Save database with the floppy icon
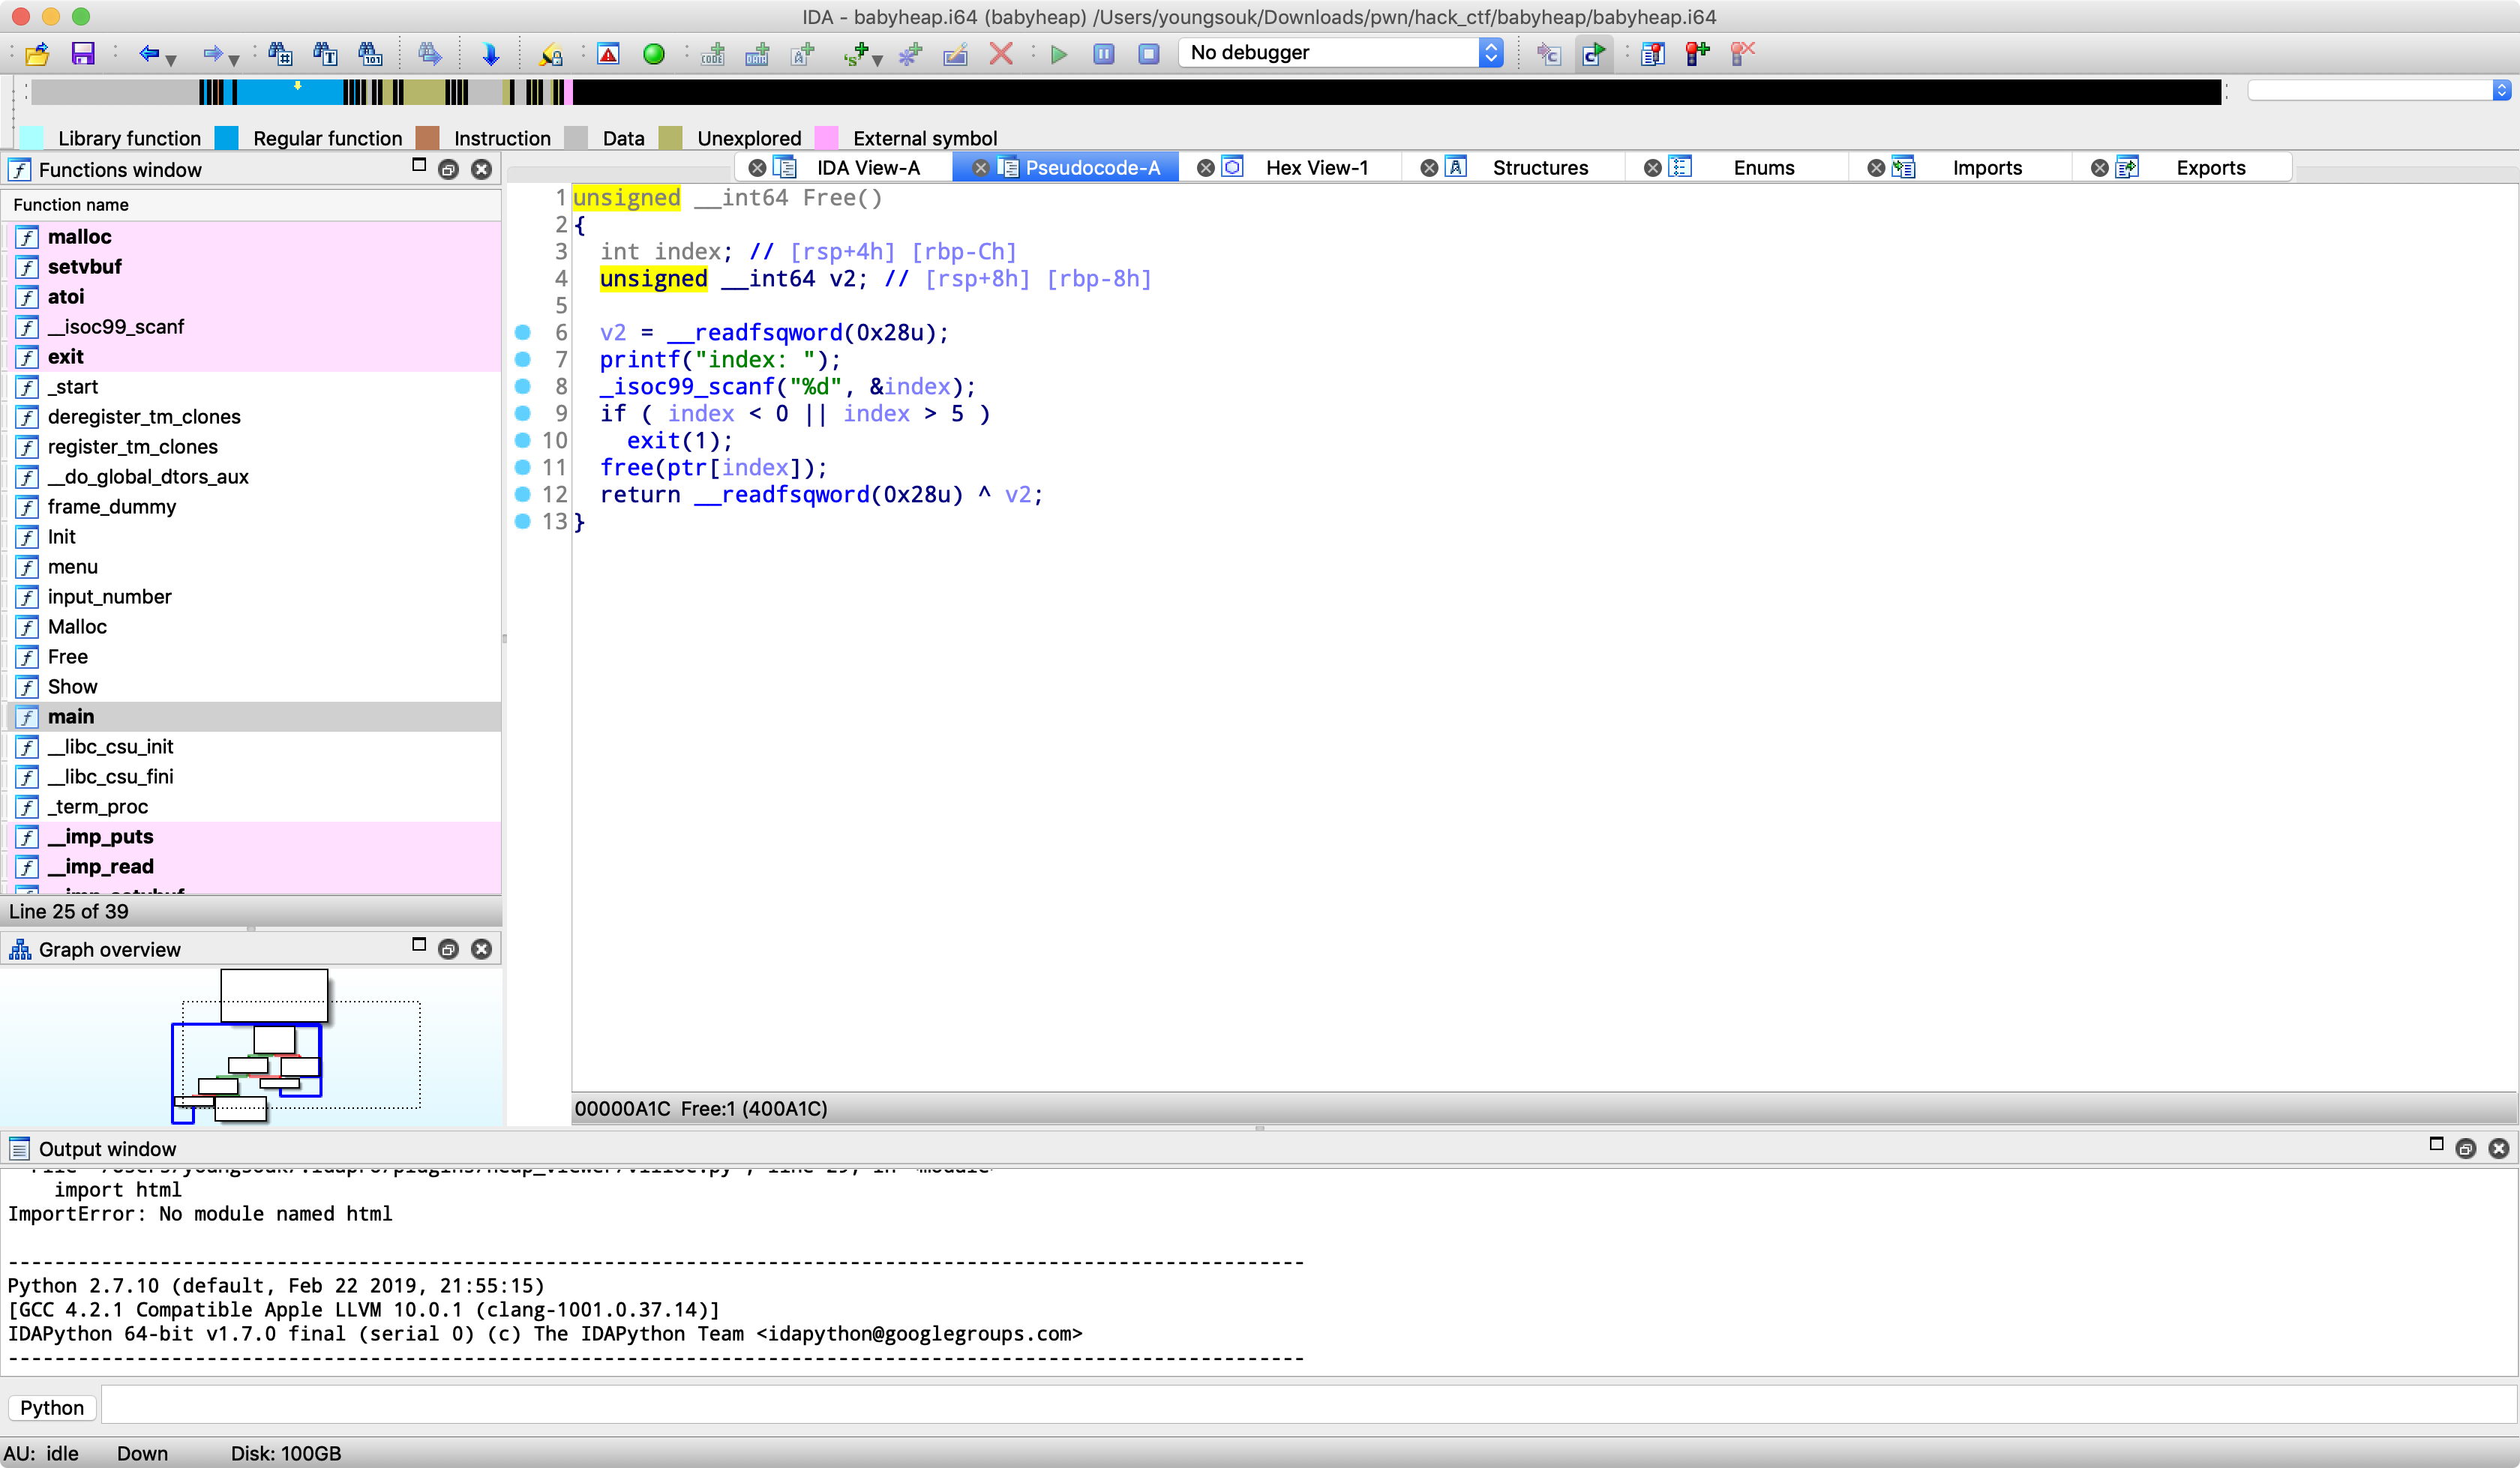2520x1468 pixels. click(83, 53)
